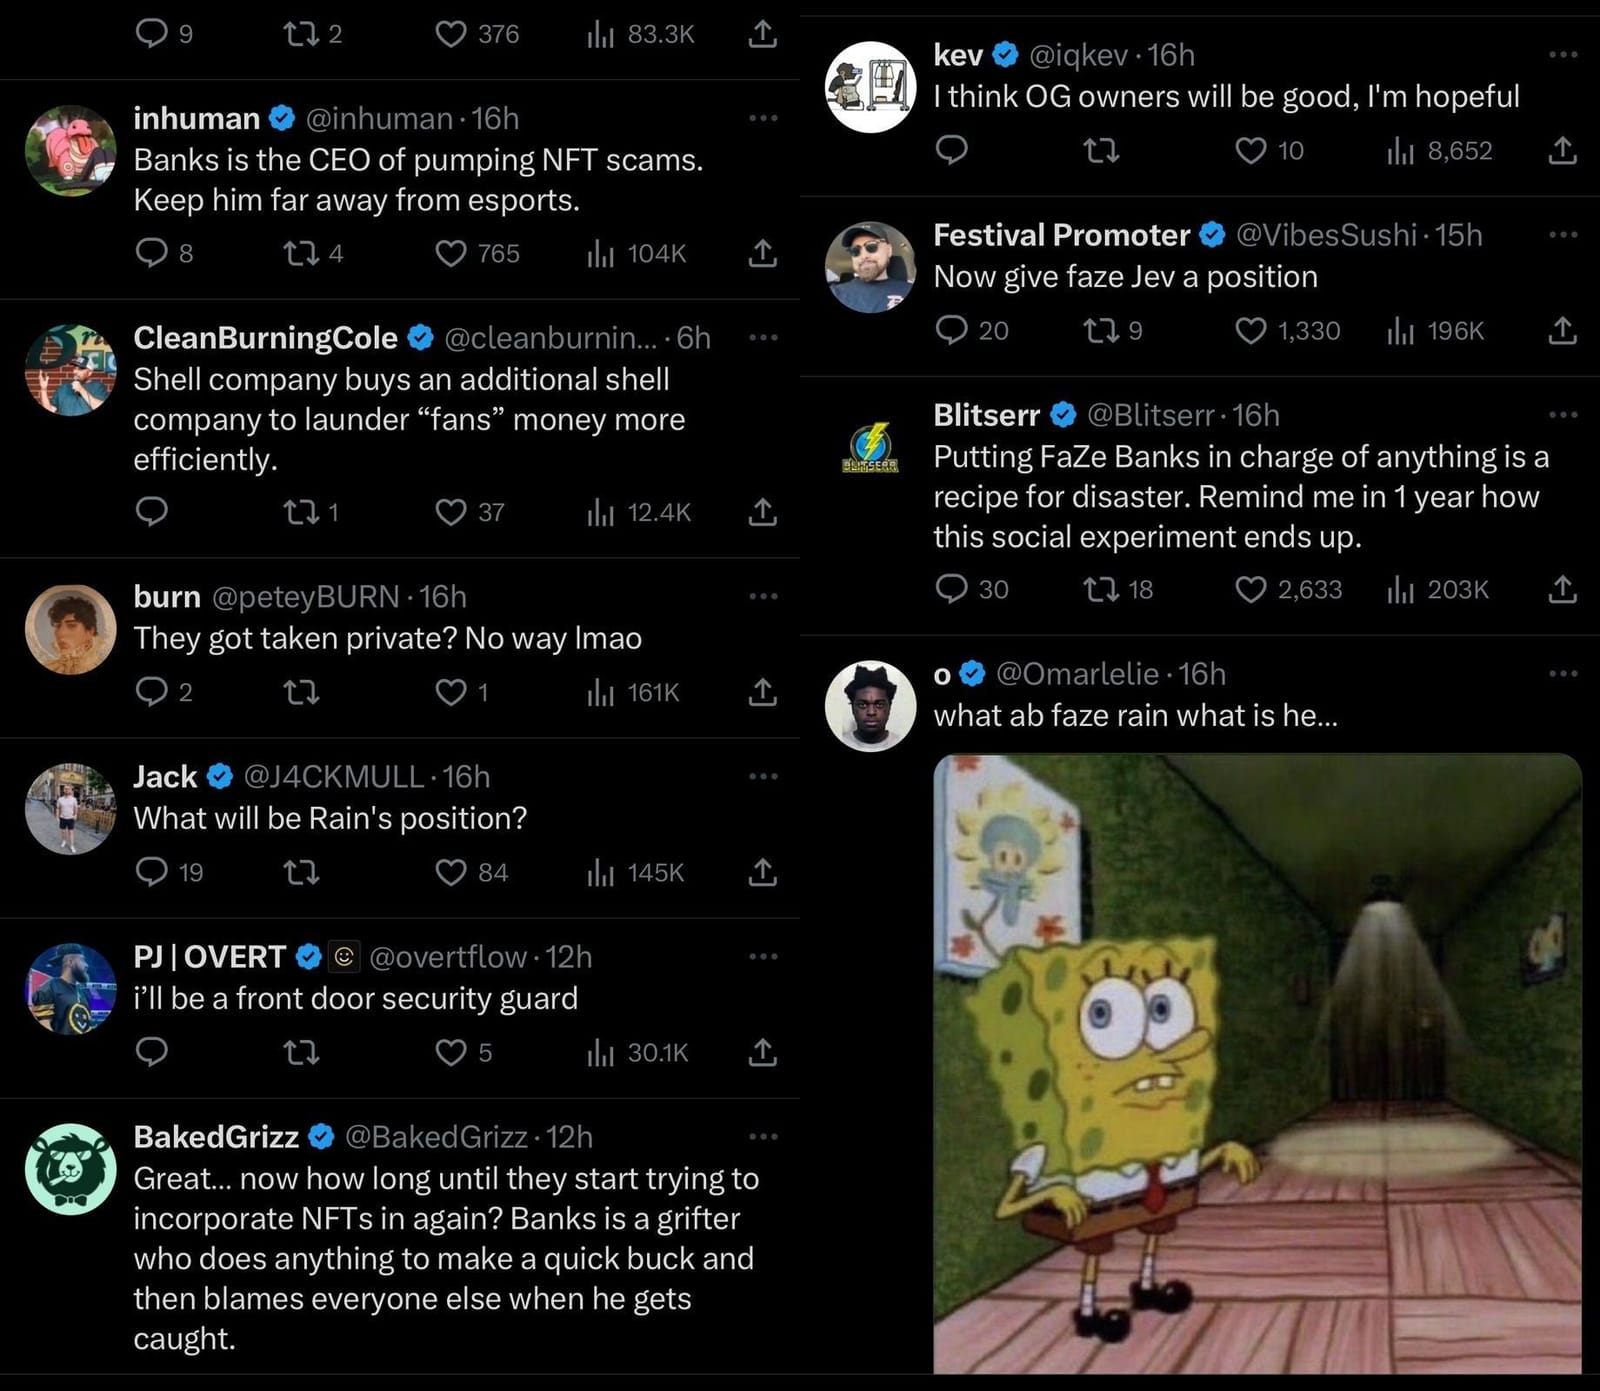Open the 16h timestamp on kev's tweet
Screen dimensions: 1600x1391
1171,55
